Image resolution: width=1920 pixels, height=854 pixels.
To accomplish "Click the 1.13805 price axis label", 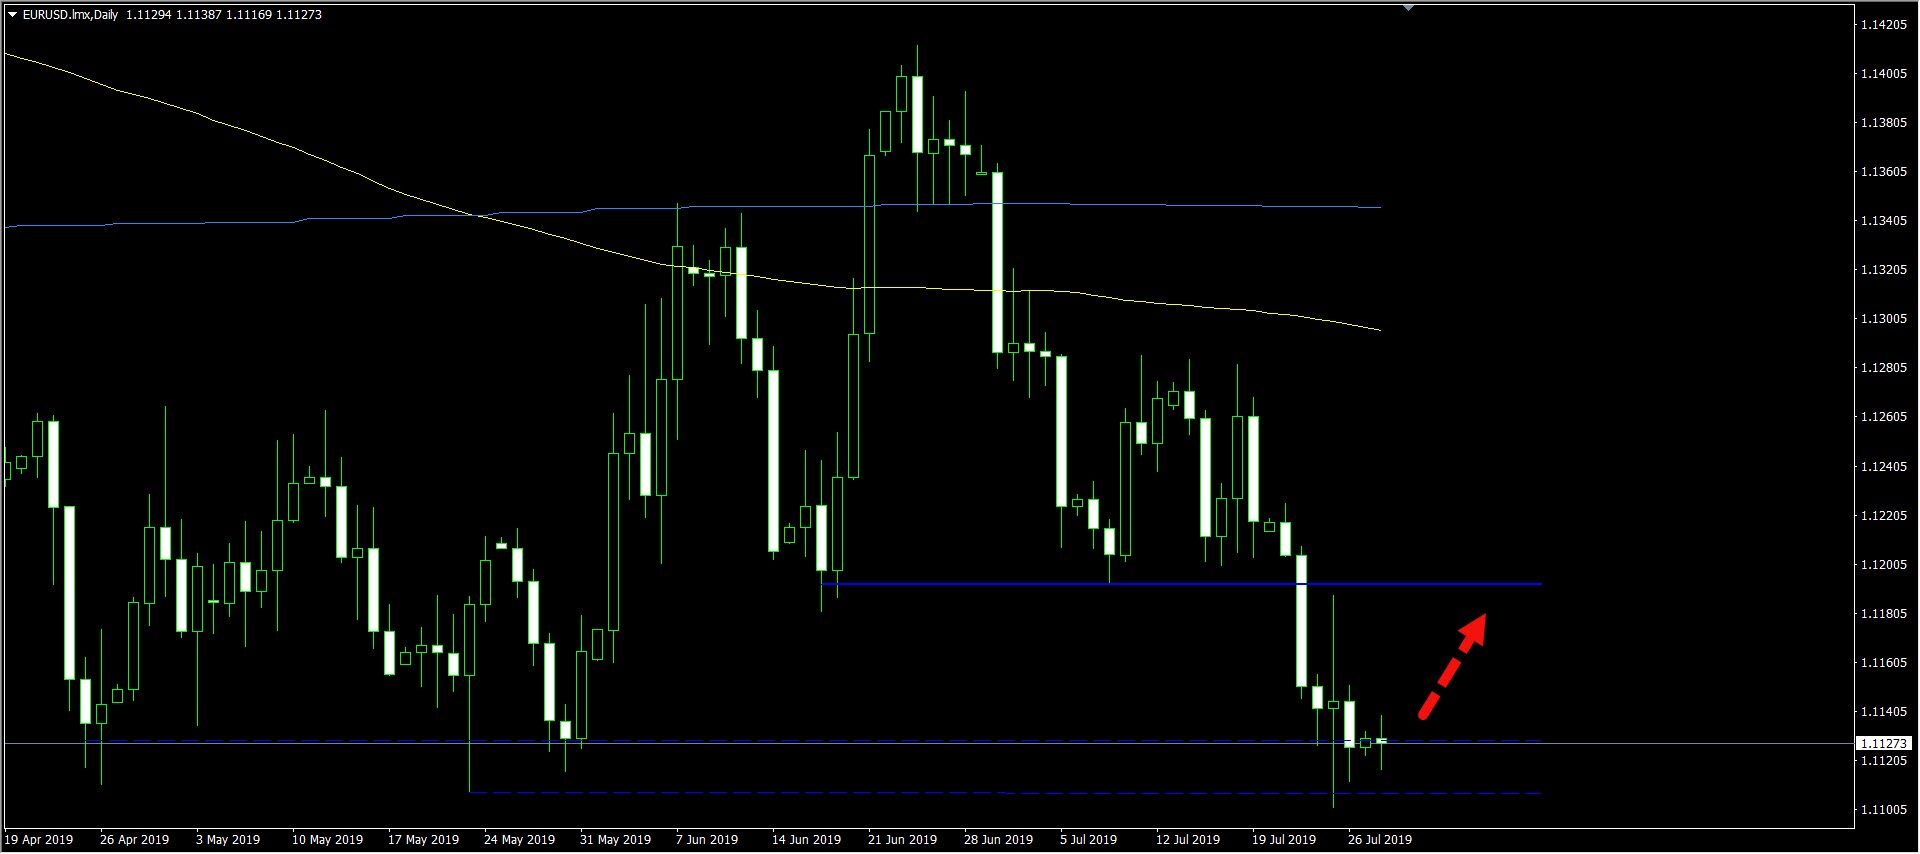I will 1883,123.
